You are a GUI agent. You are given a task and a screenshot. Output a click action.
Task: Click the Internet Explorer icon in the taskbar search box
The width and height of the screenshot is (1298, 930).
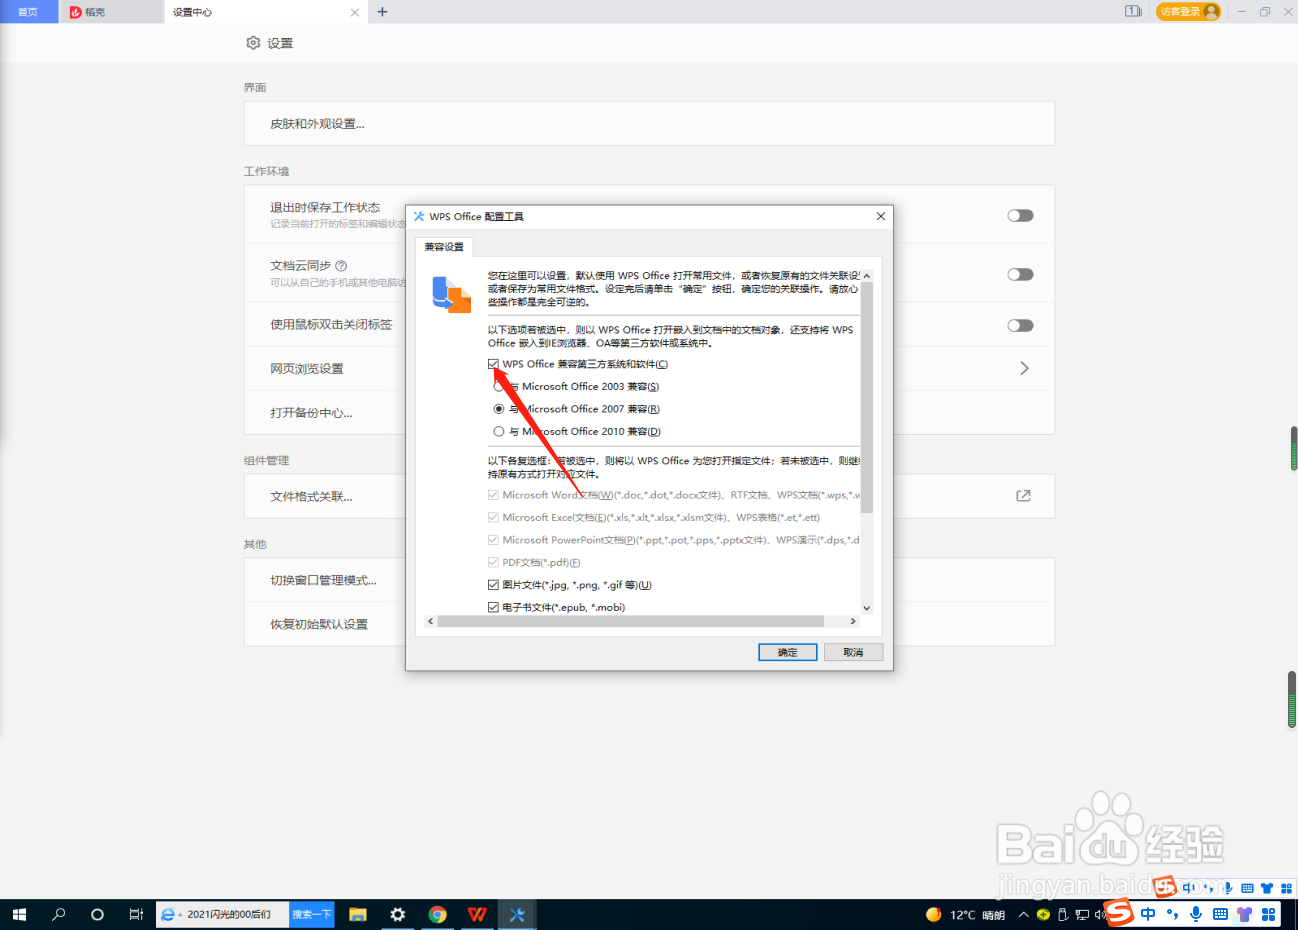168,914
